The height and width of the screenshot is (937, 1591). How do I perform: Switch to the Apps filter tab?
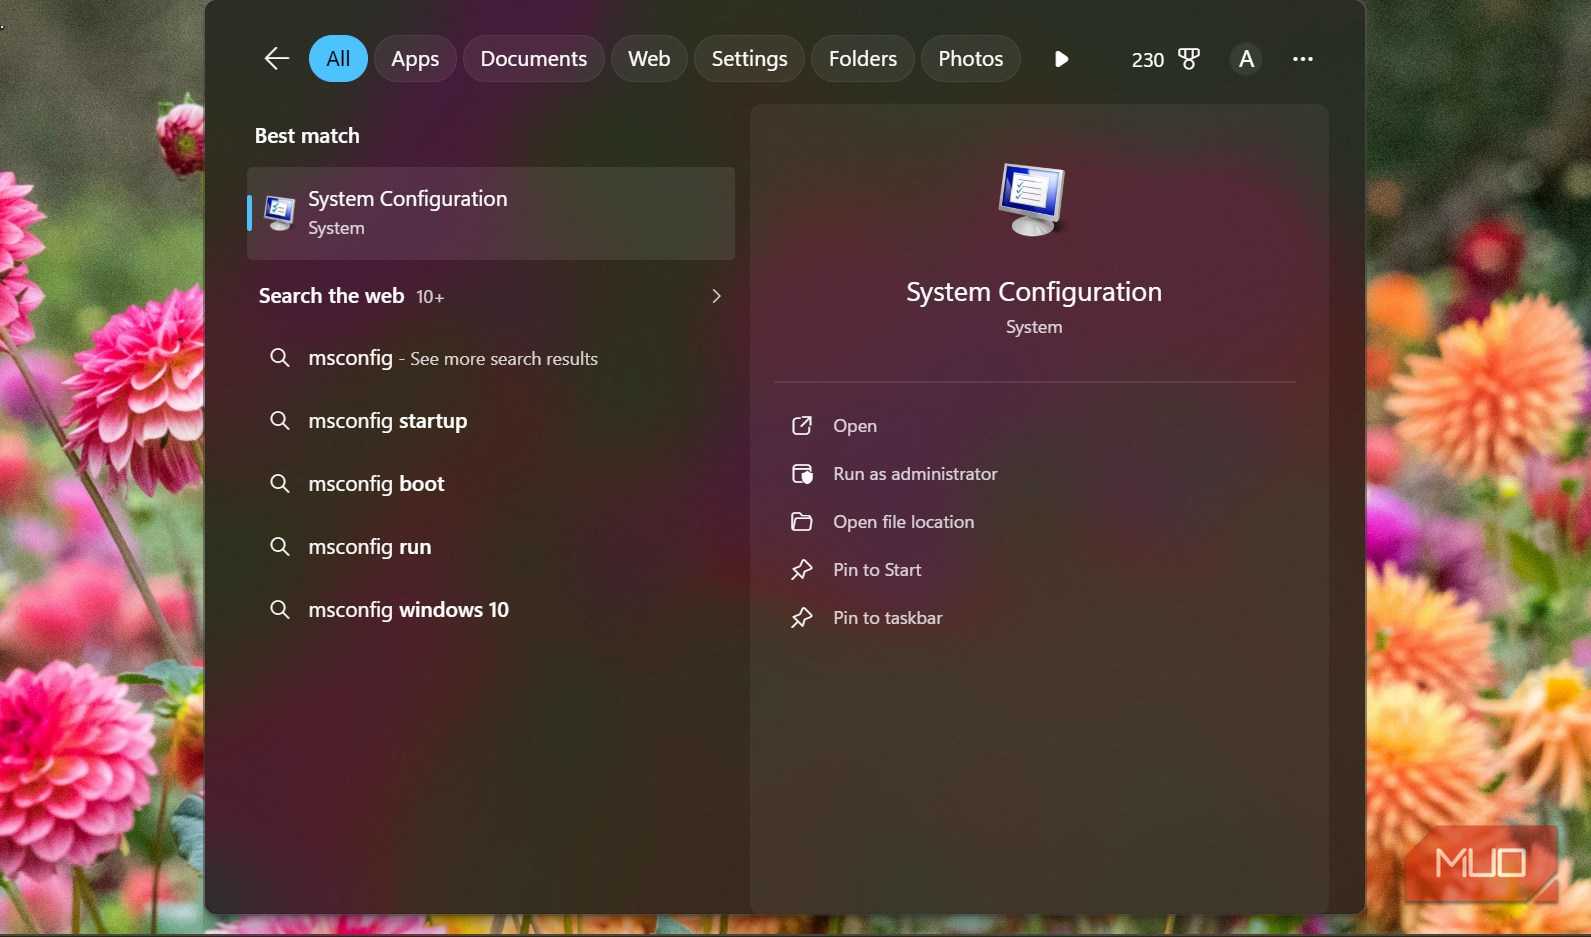pyautogui.click(x=415, y=59)
